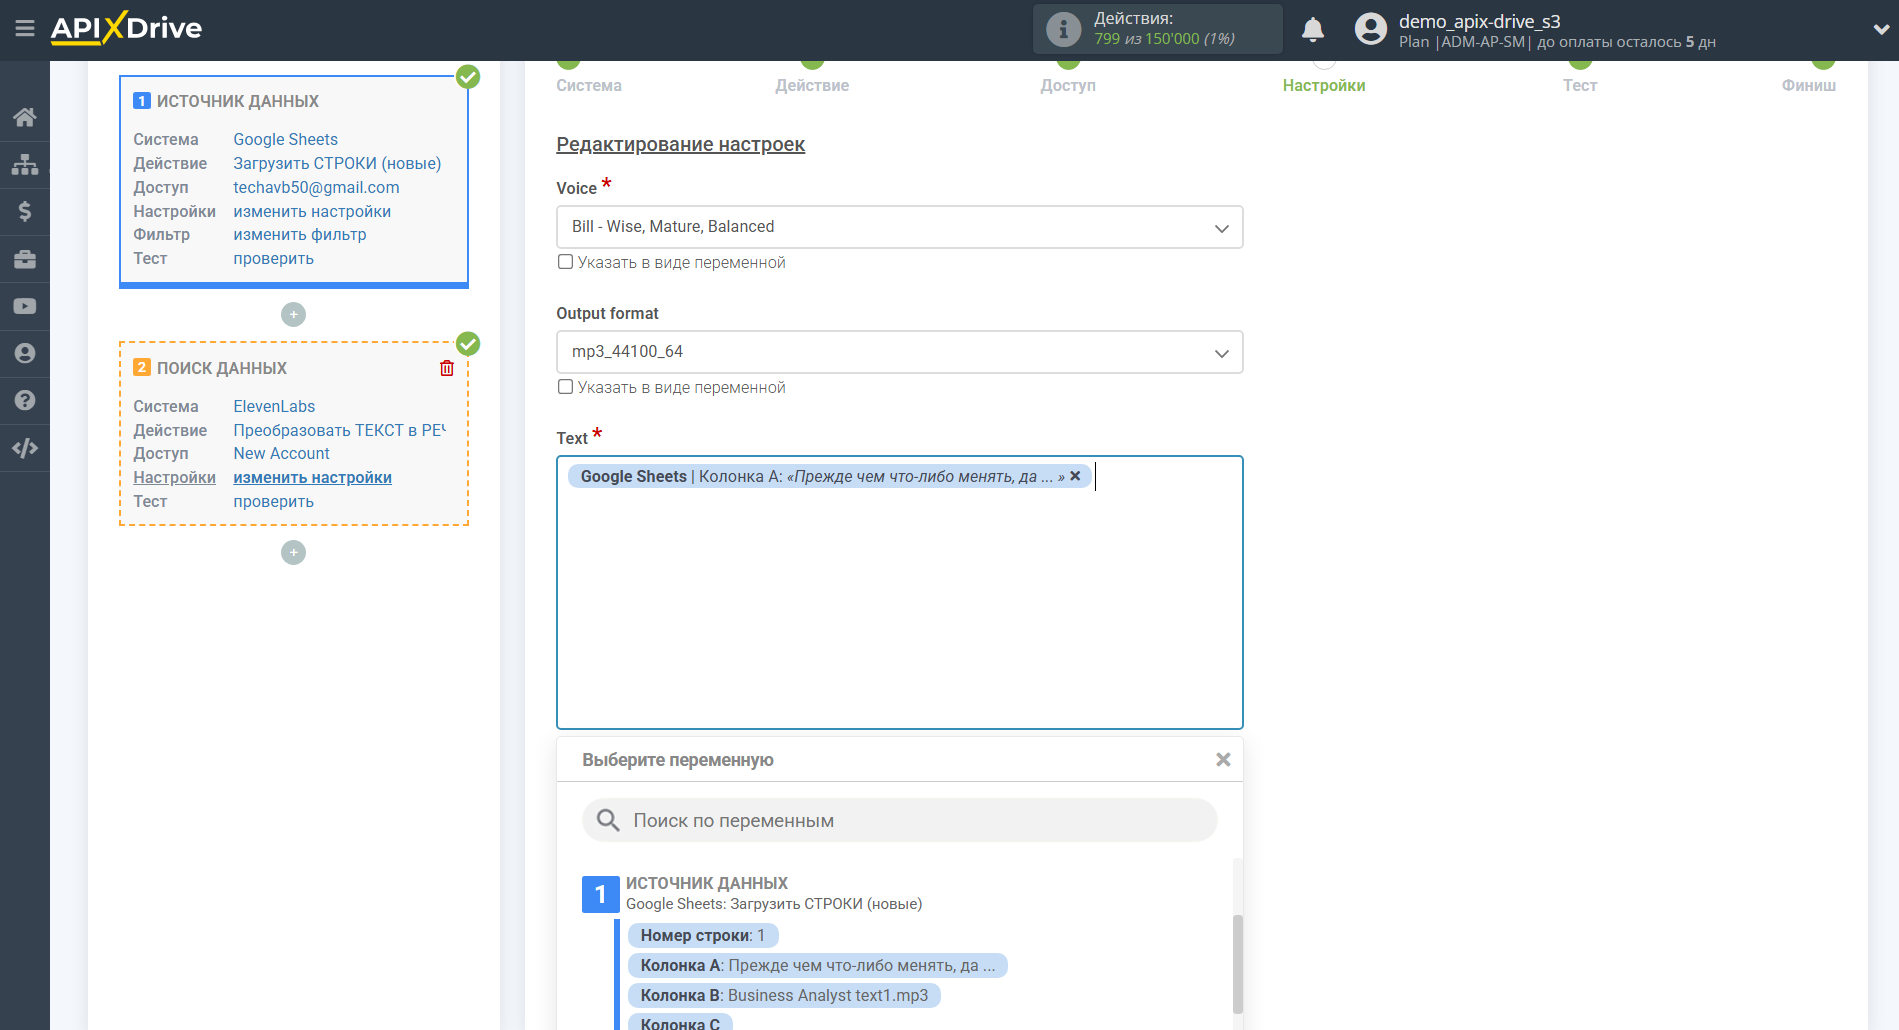Select the Колонка B variable
Image resolution: width=1899 pixels, height=1030 pixels.
(x=783, y=995)
